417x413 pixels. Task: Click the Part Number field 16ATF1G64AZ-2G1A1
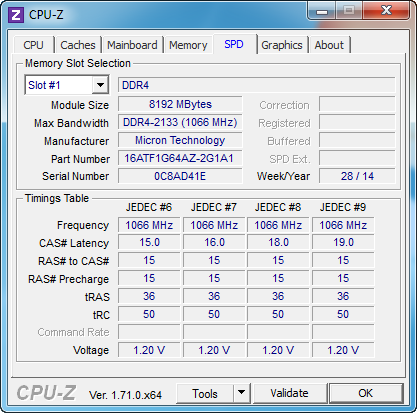click(180, 158)
